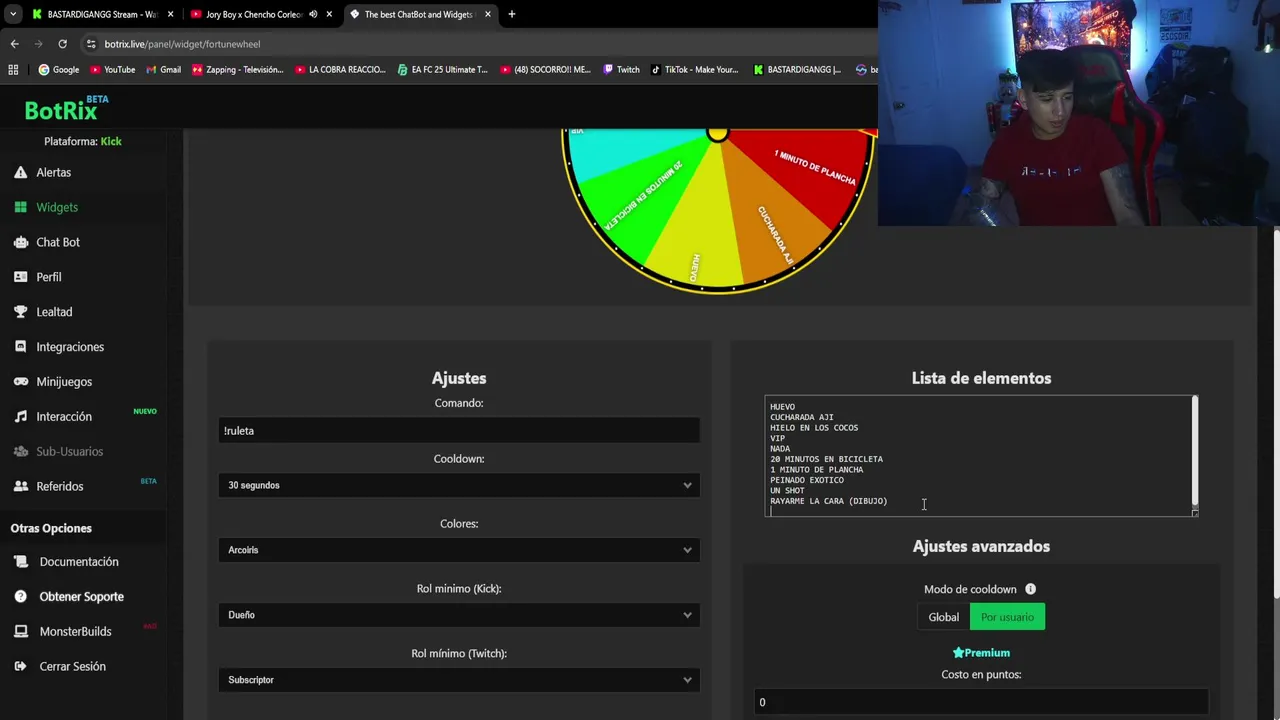
Task: Click the Interacción music note icon
Action: tap(20, 416)
